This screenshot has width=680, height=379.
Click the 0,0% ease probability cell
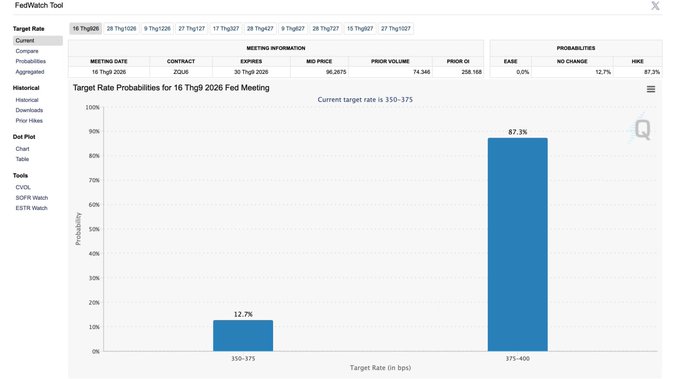pyautogui.click(x=511, y=72)
